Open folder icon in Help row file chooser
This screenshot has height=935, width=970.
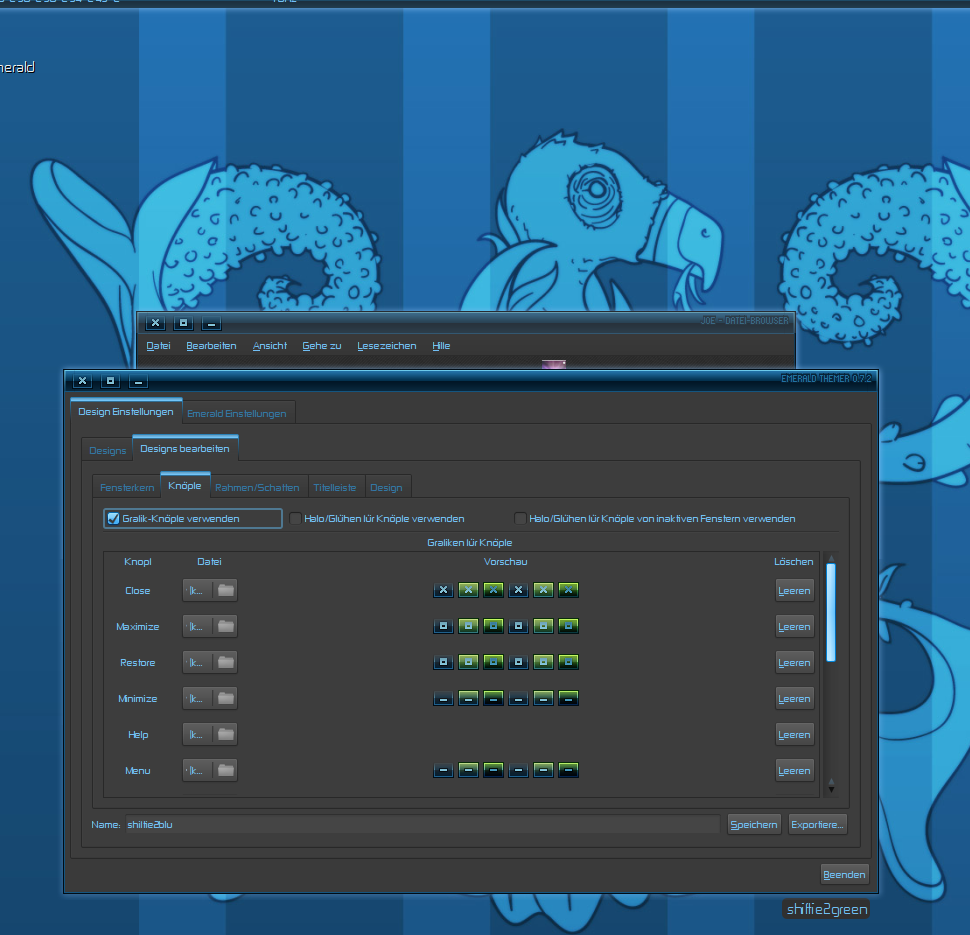[x=226, y=734]
